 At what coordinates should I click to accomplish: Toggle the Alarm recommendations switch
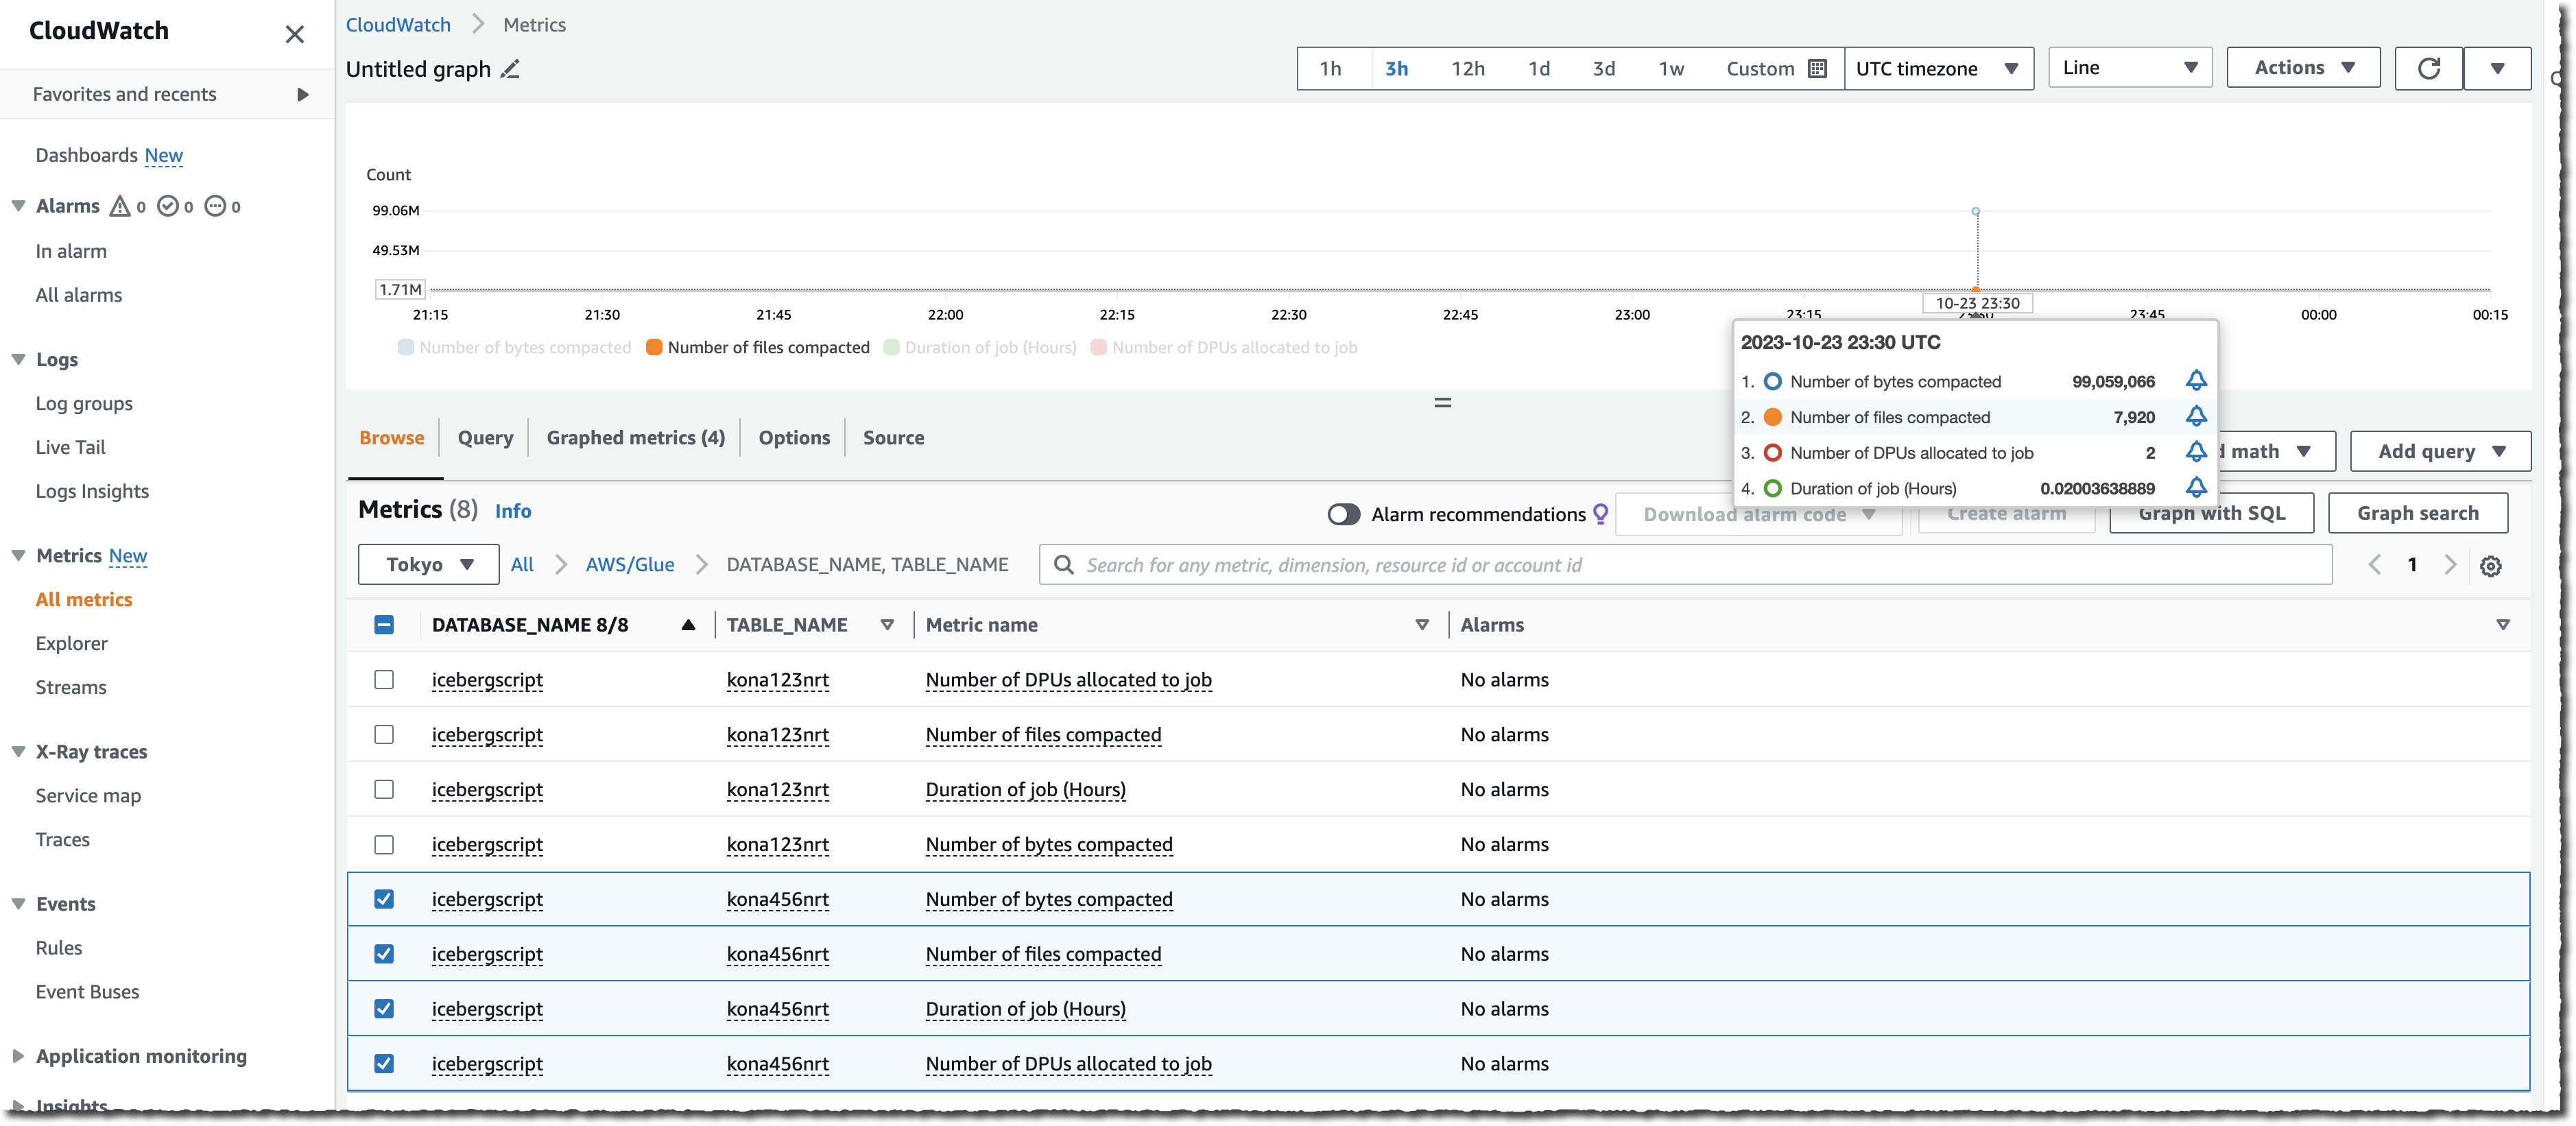1343,514
